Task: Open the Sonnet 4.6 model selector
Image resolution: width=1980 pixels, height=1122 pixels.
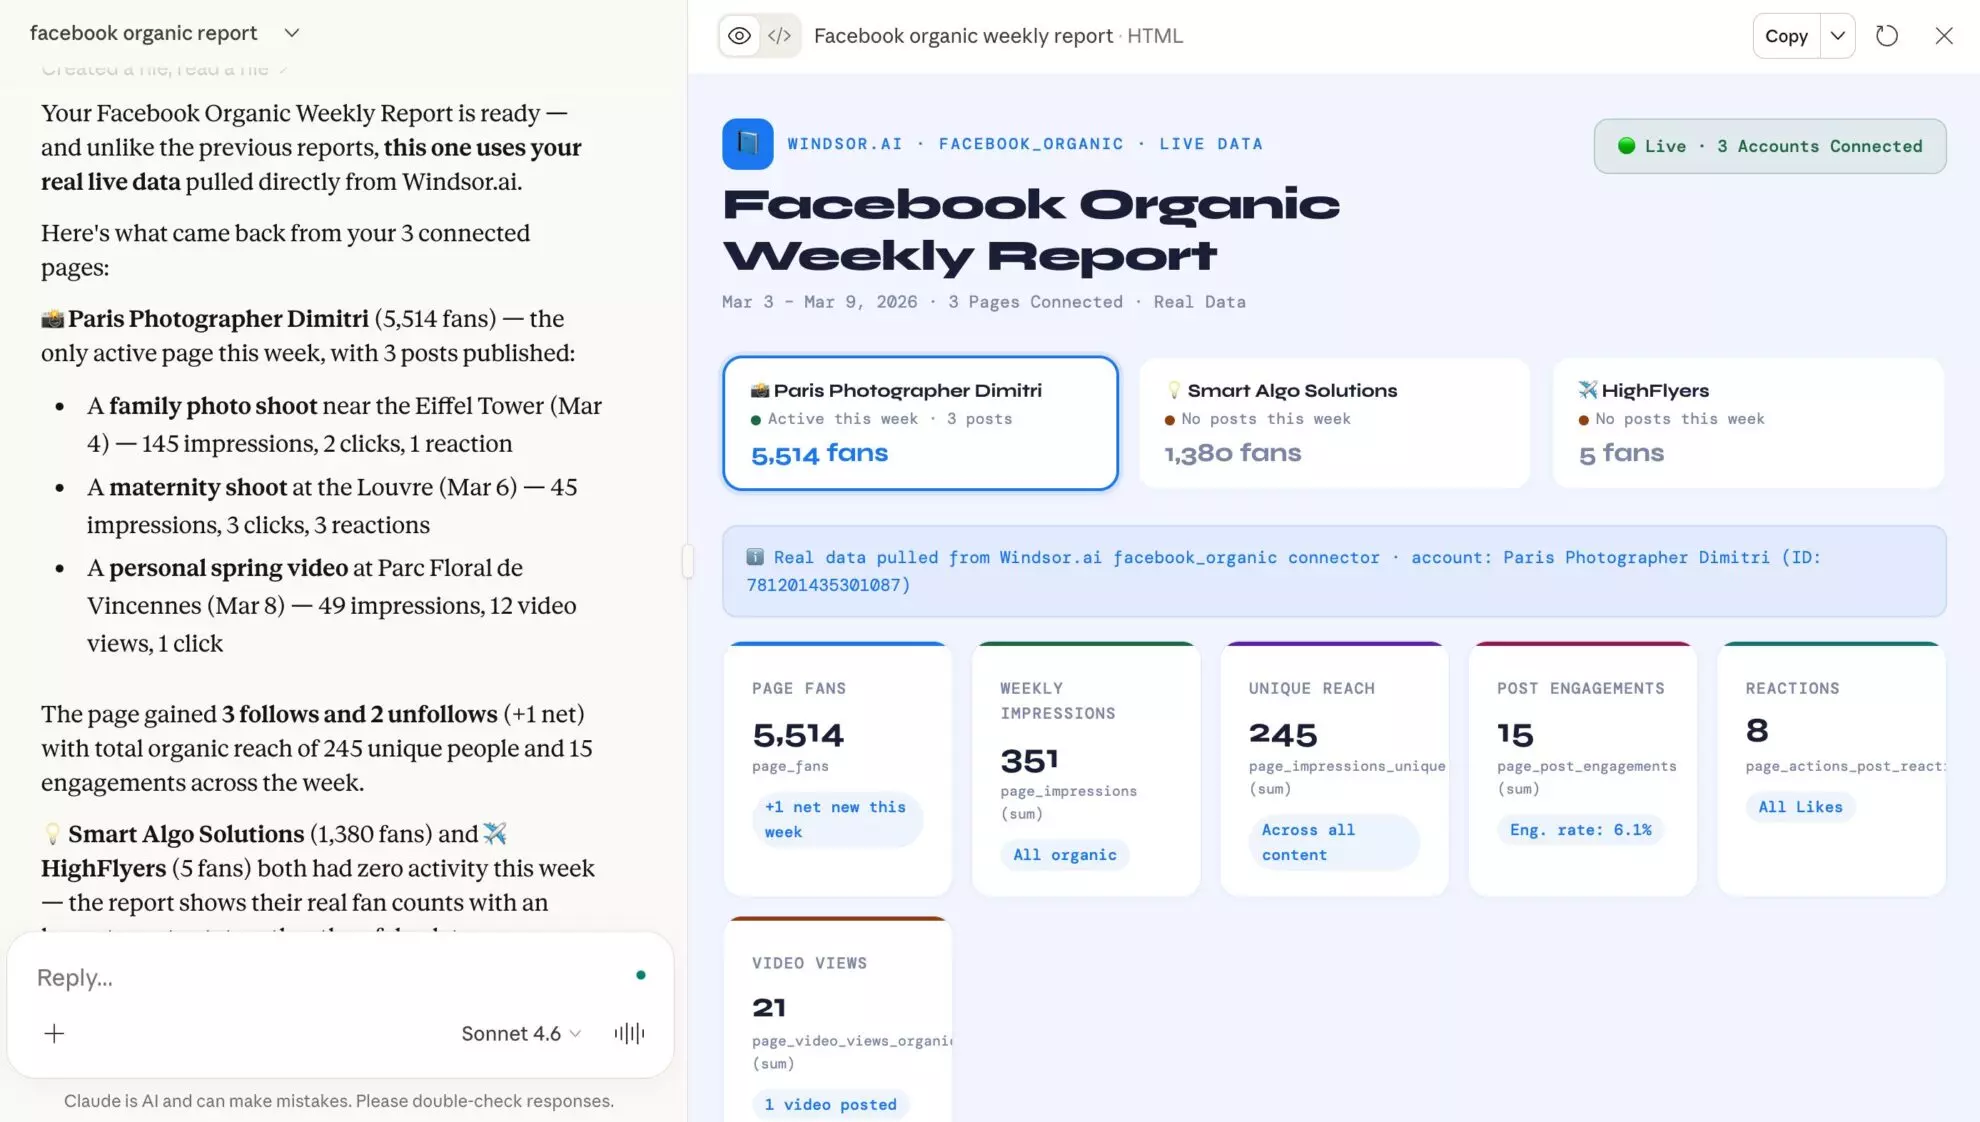Action: point(521,1033)
